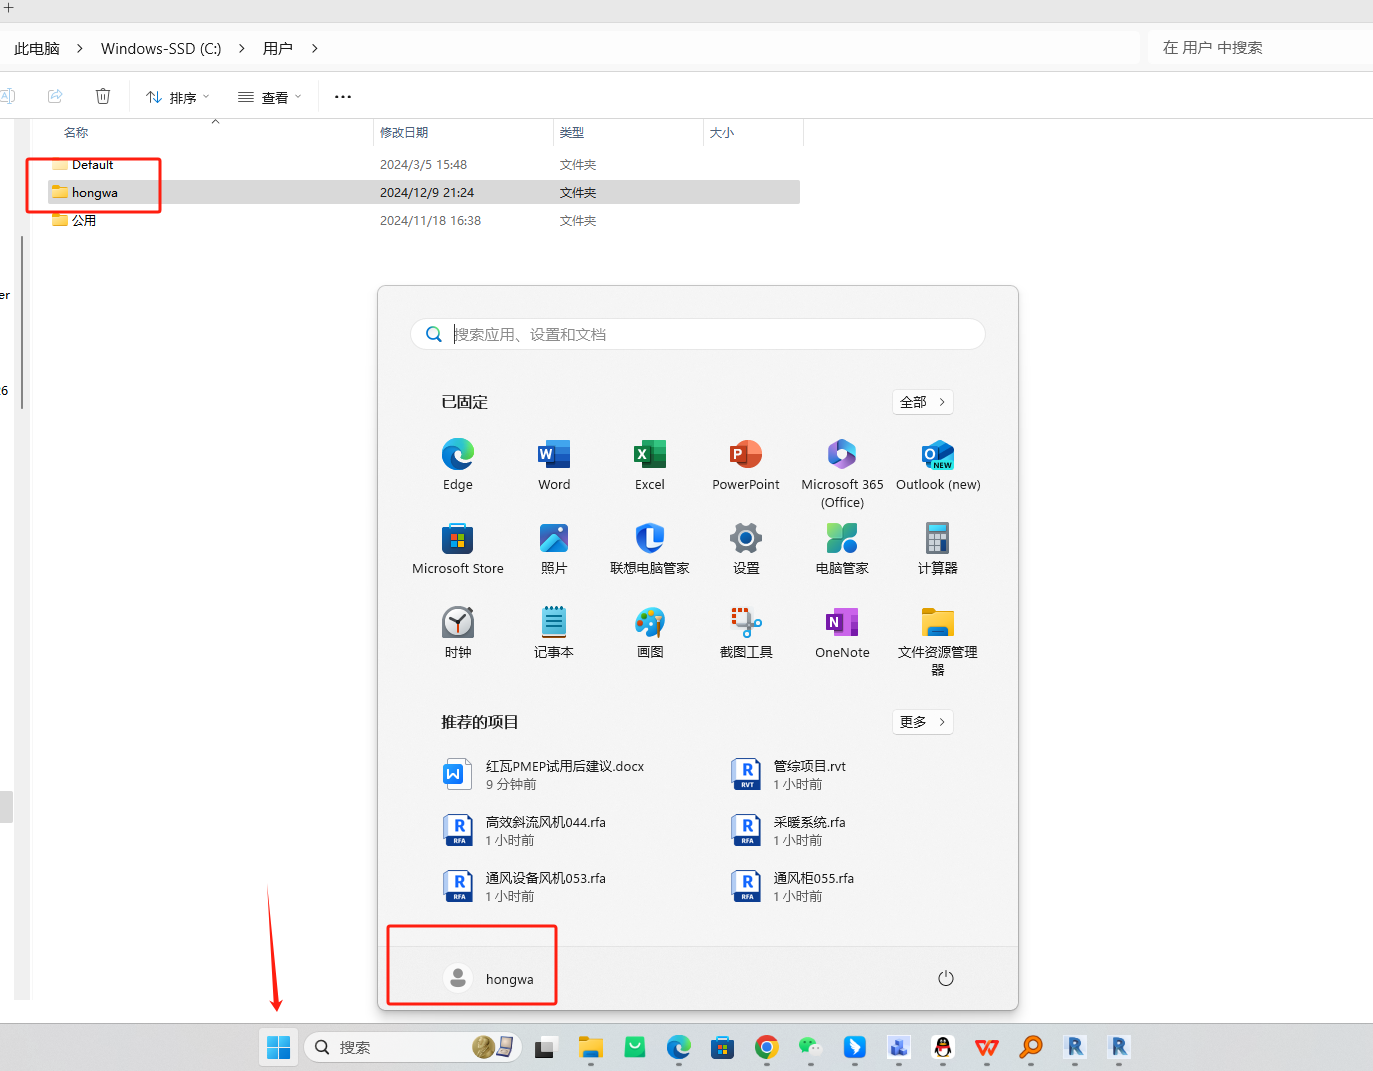Open 电脑管家 pinned app

coord(842,549)
